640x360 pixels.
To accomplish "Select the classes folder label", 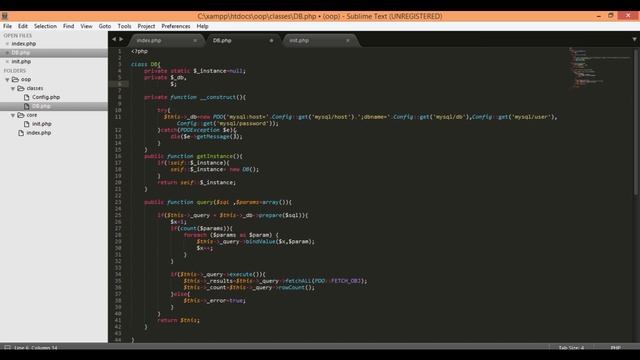I will tap(35, 88).
